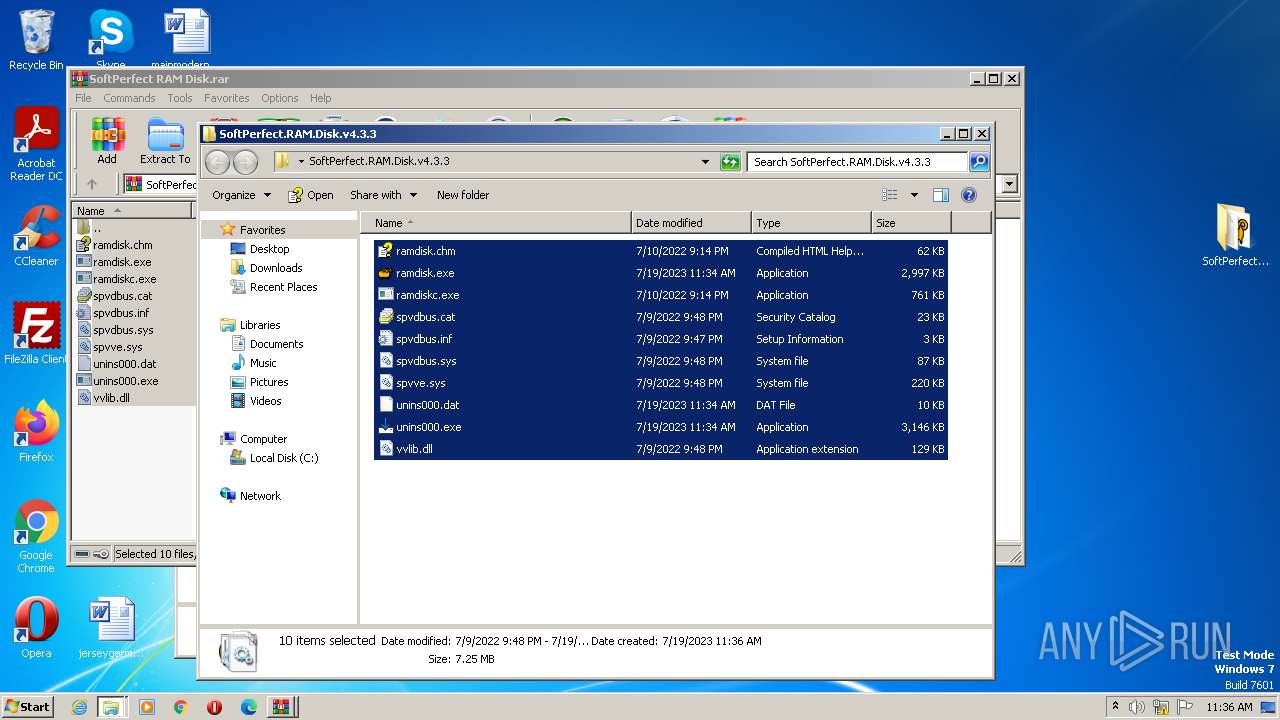Image resolution: width=1280 pixels, height=720 pixels.
Task: Click the Explorer Back navigation arrow
Action: tap(217, 161)
